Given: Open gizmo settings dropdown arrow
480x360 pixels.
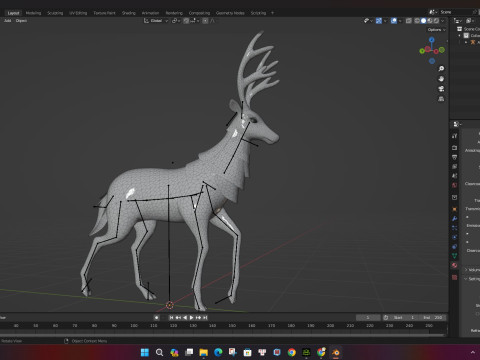Looking at the screenshot, I should pos(385,21).
